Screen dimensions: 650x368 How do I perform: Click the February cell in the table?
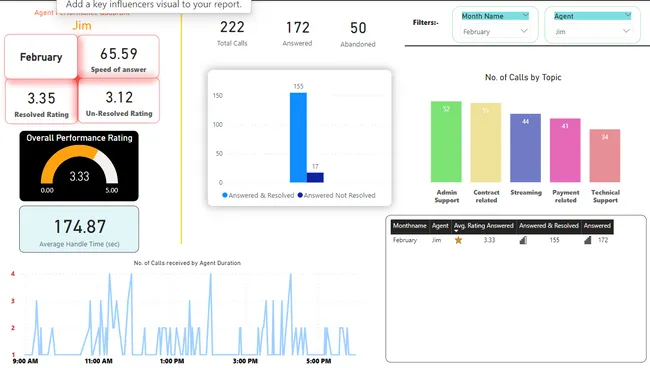coord(405,240)
